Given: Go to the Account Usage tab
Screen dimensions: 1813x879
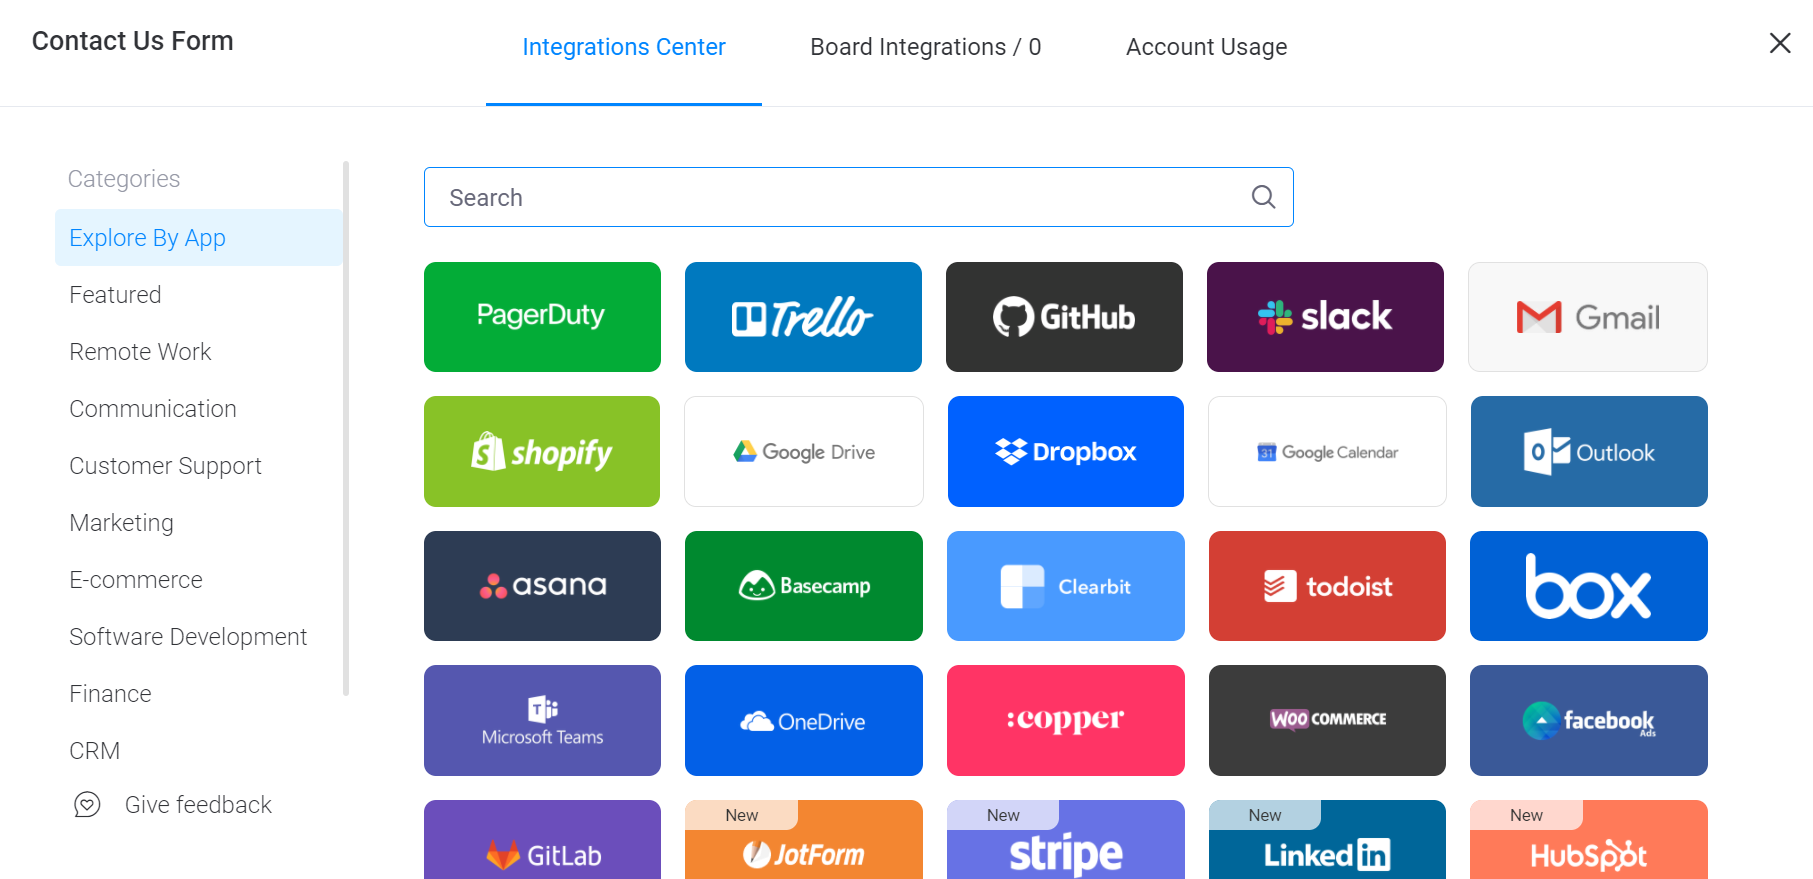Looking at the screenshot, I should [1206, 47].
